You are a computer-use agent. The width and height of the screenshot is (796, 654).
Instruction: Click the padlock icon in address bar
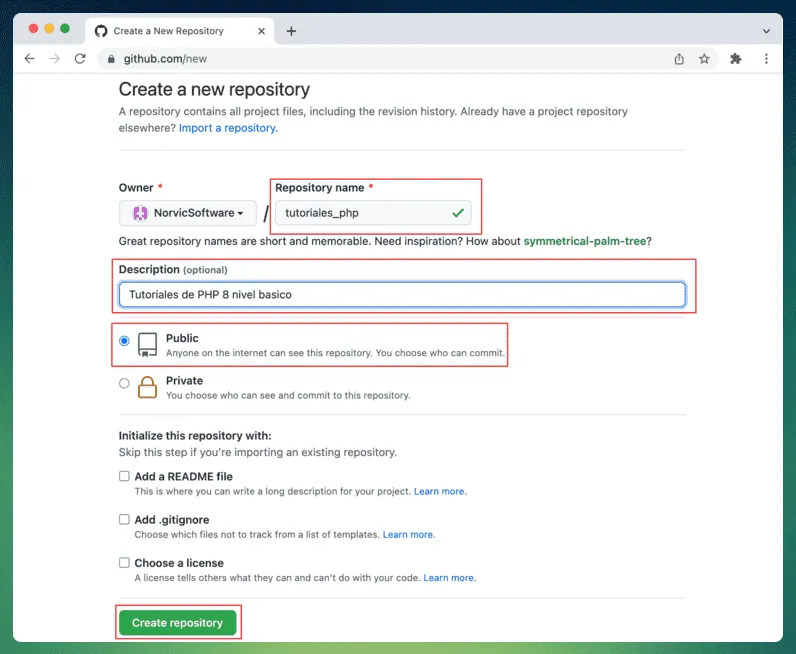[111, 59]
